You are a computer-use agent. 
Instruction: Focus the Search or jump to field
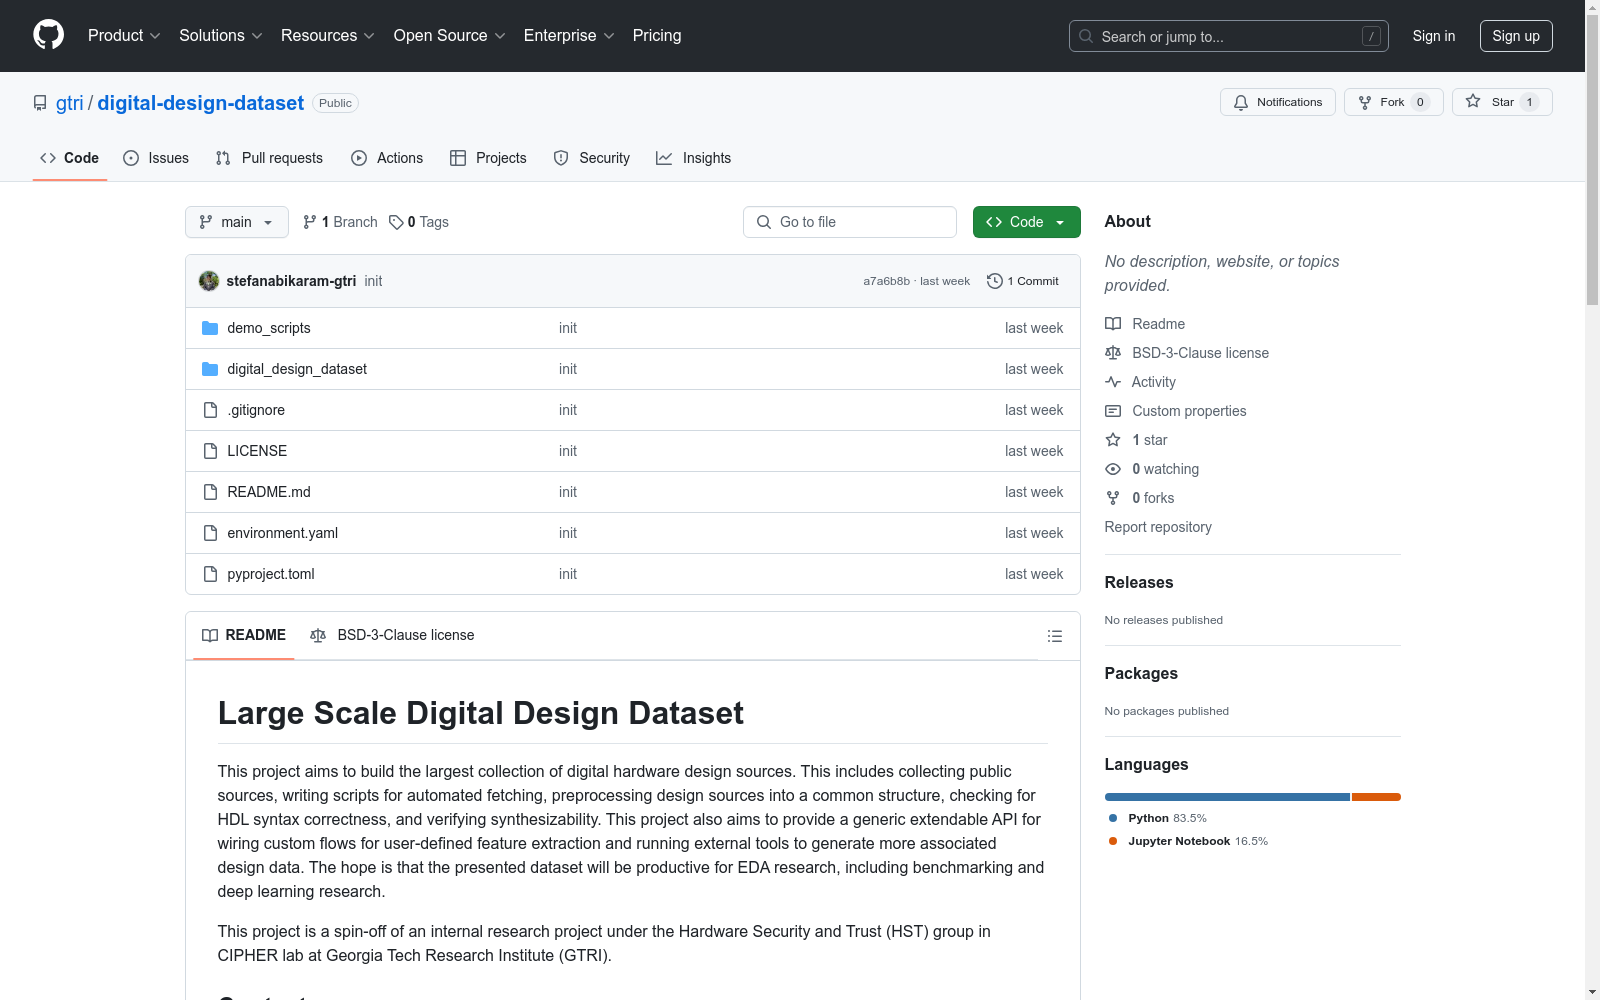pyautogui.click(x=1228, y=36)
